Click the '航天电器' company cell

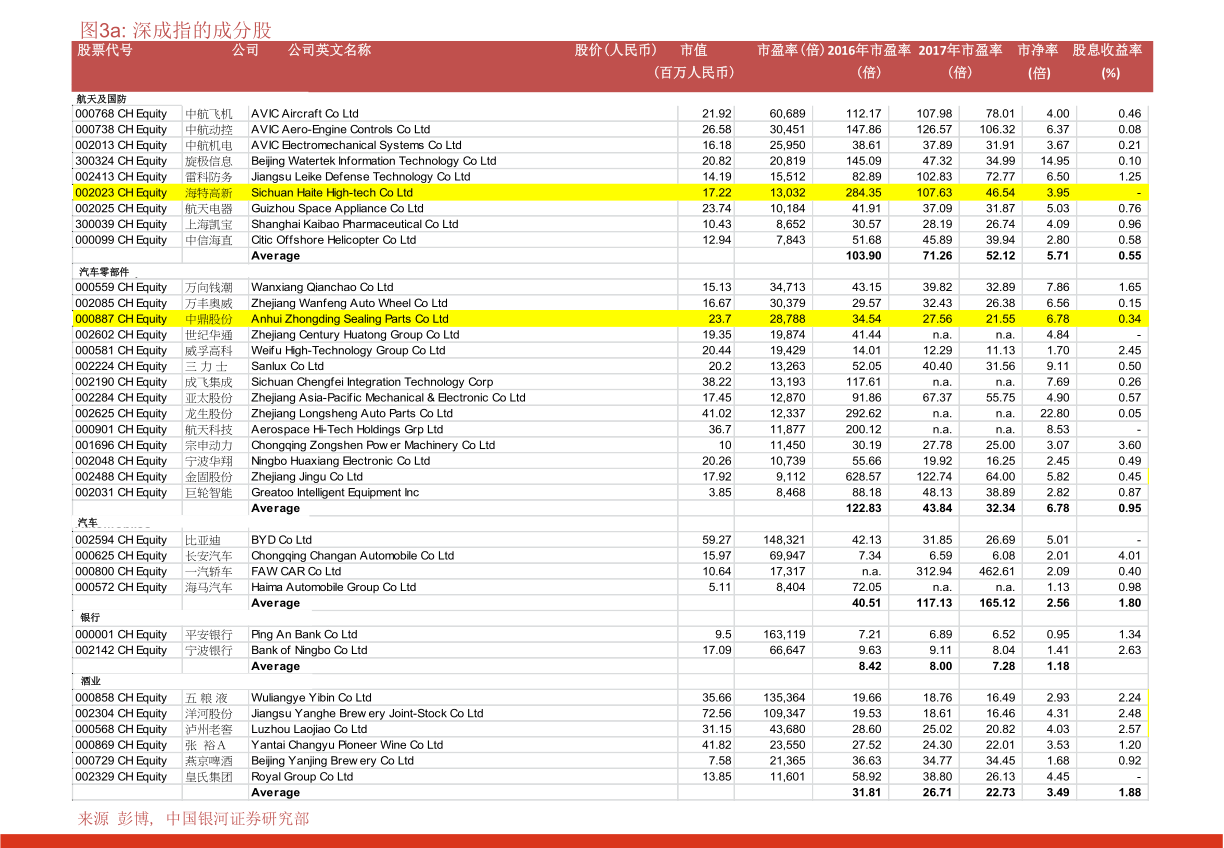(x=208, y=208)
